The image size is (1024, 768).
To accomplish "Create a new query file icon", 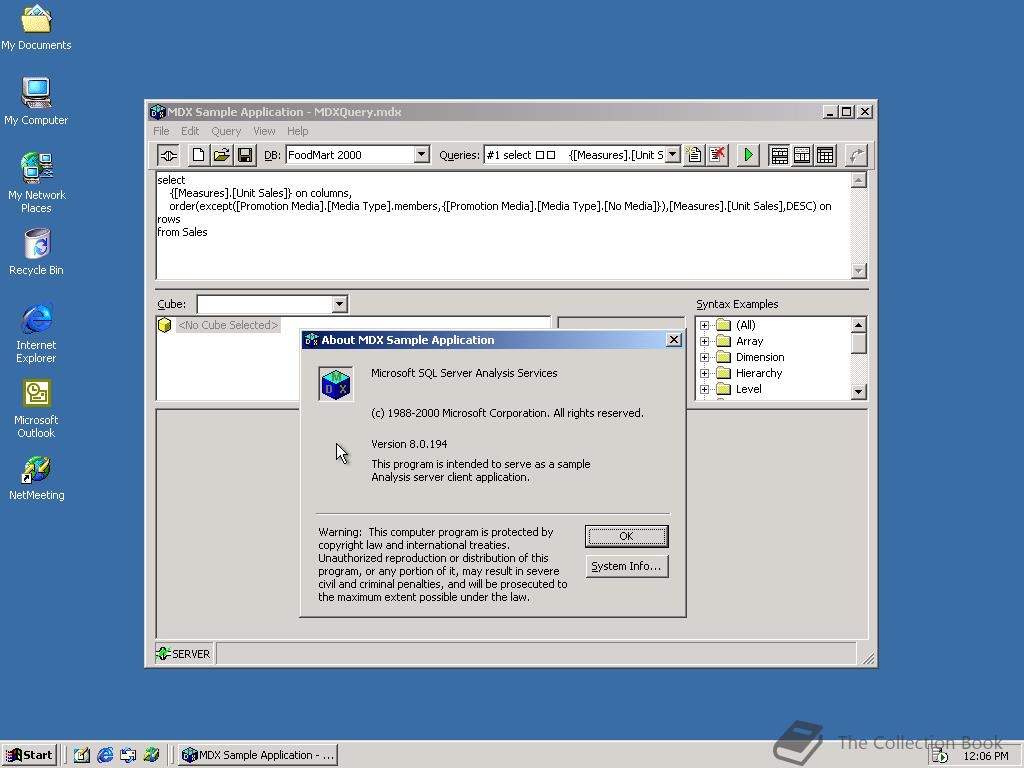I will 198,155.
